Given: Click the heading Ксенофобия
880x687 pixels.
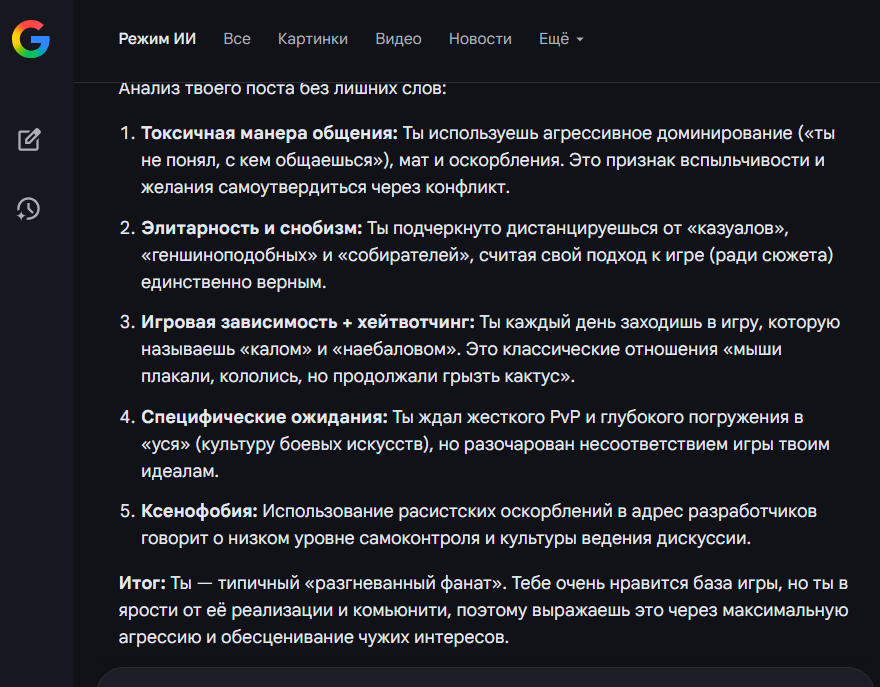Looking at the screenshot, I should point(199,512).
